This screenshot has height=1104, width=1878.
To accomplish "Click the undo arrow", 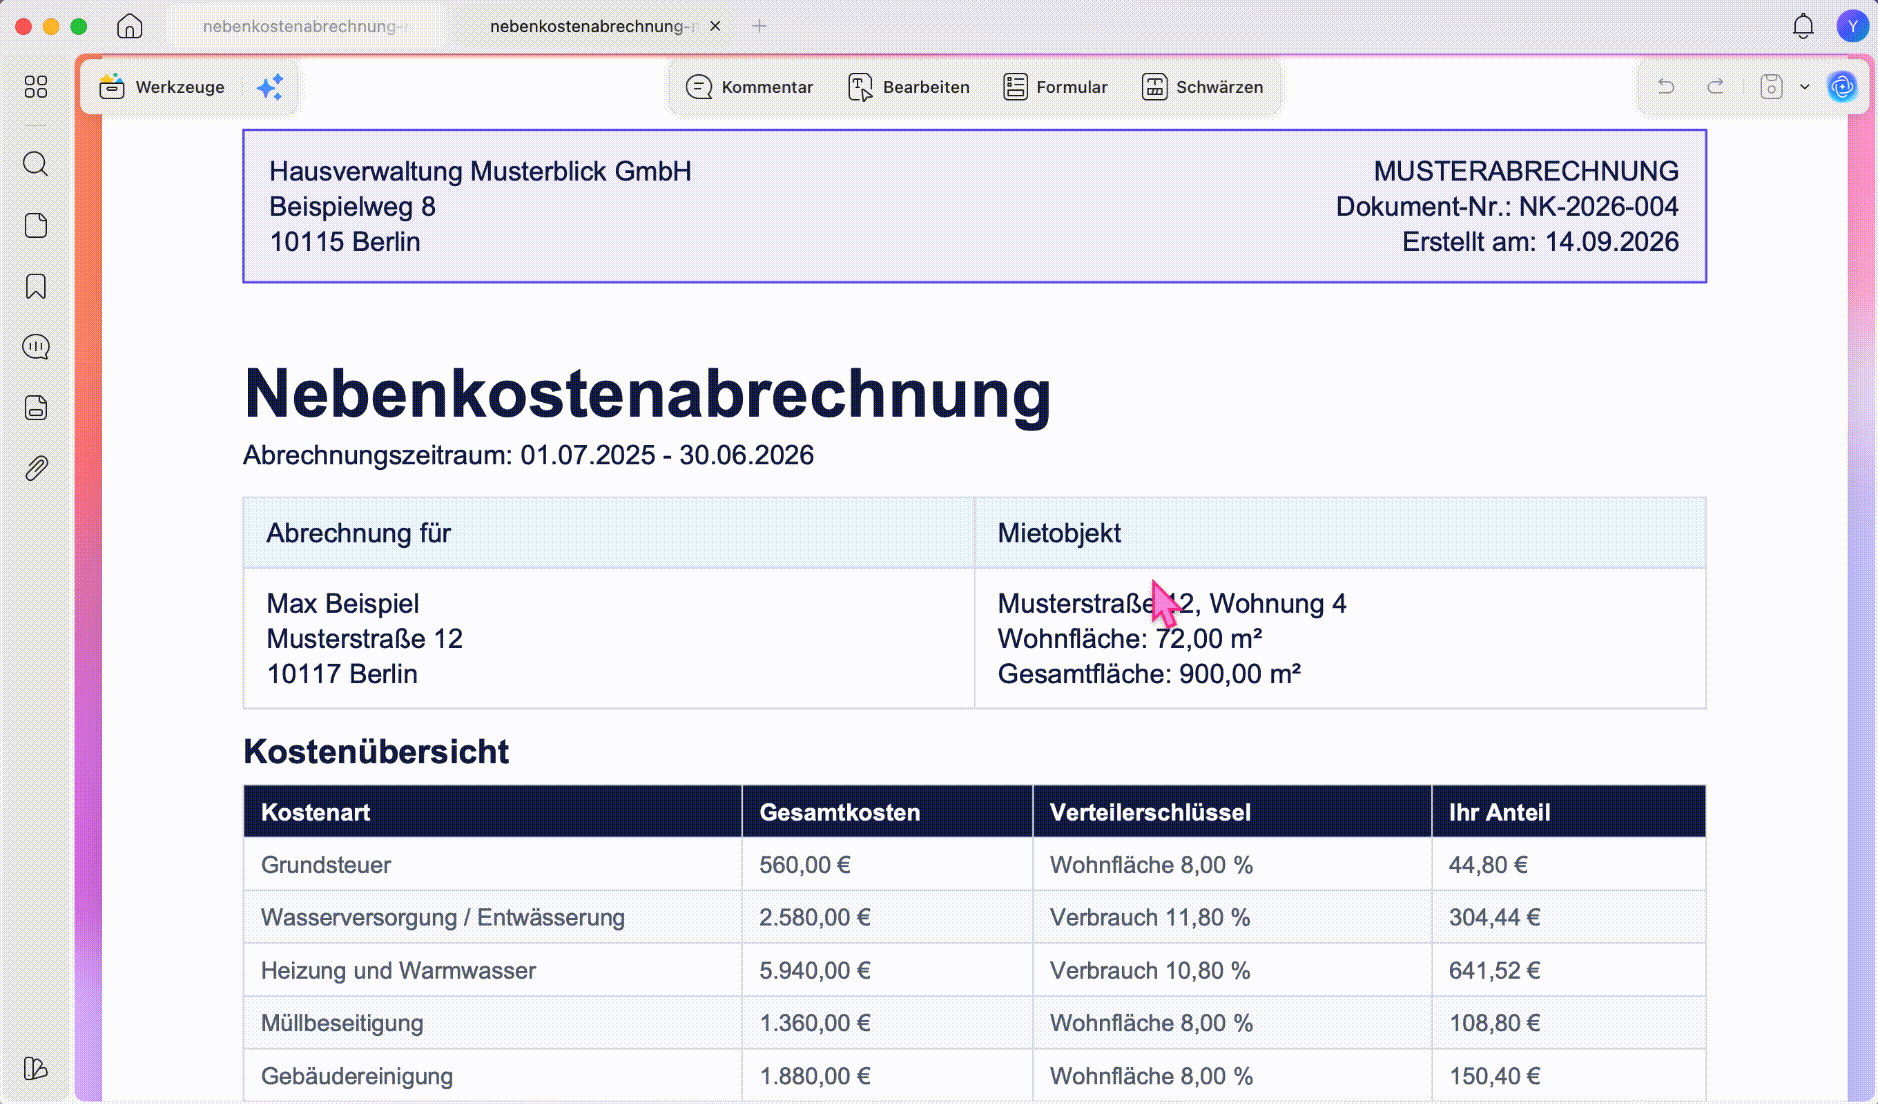I will (1666, 87).
